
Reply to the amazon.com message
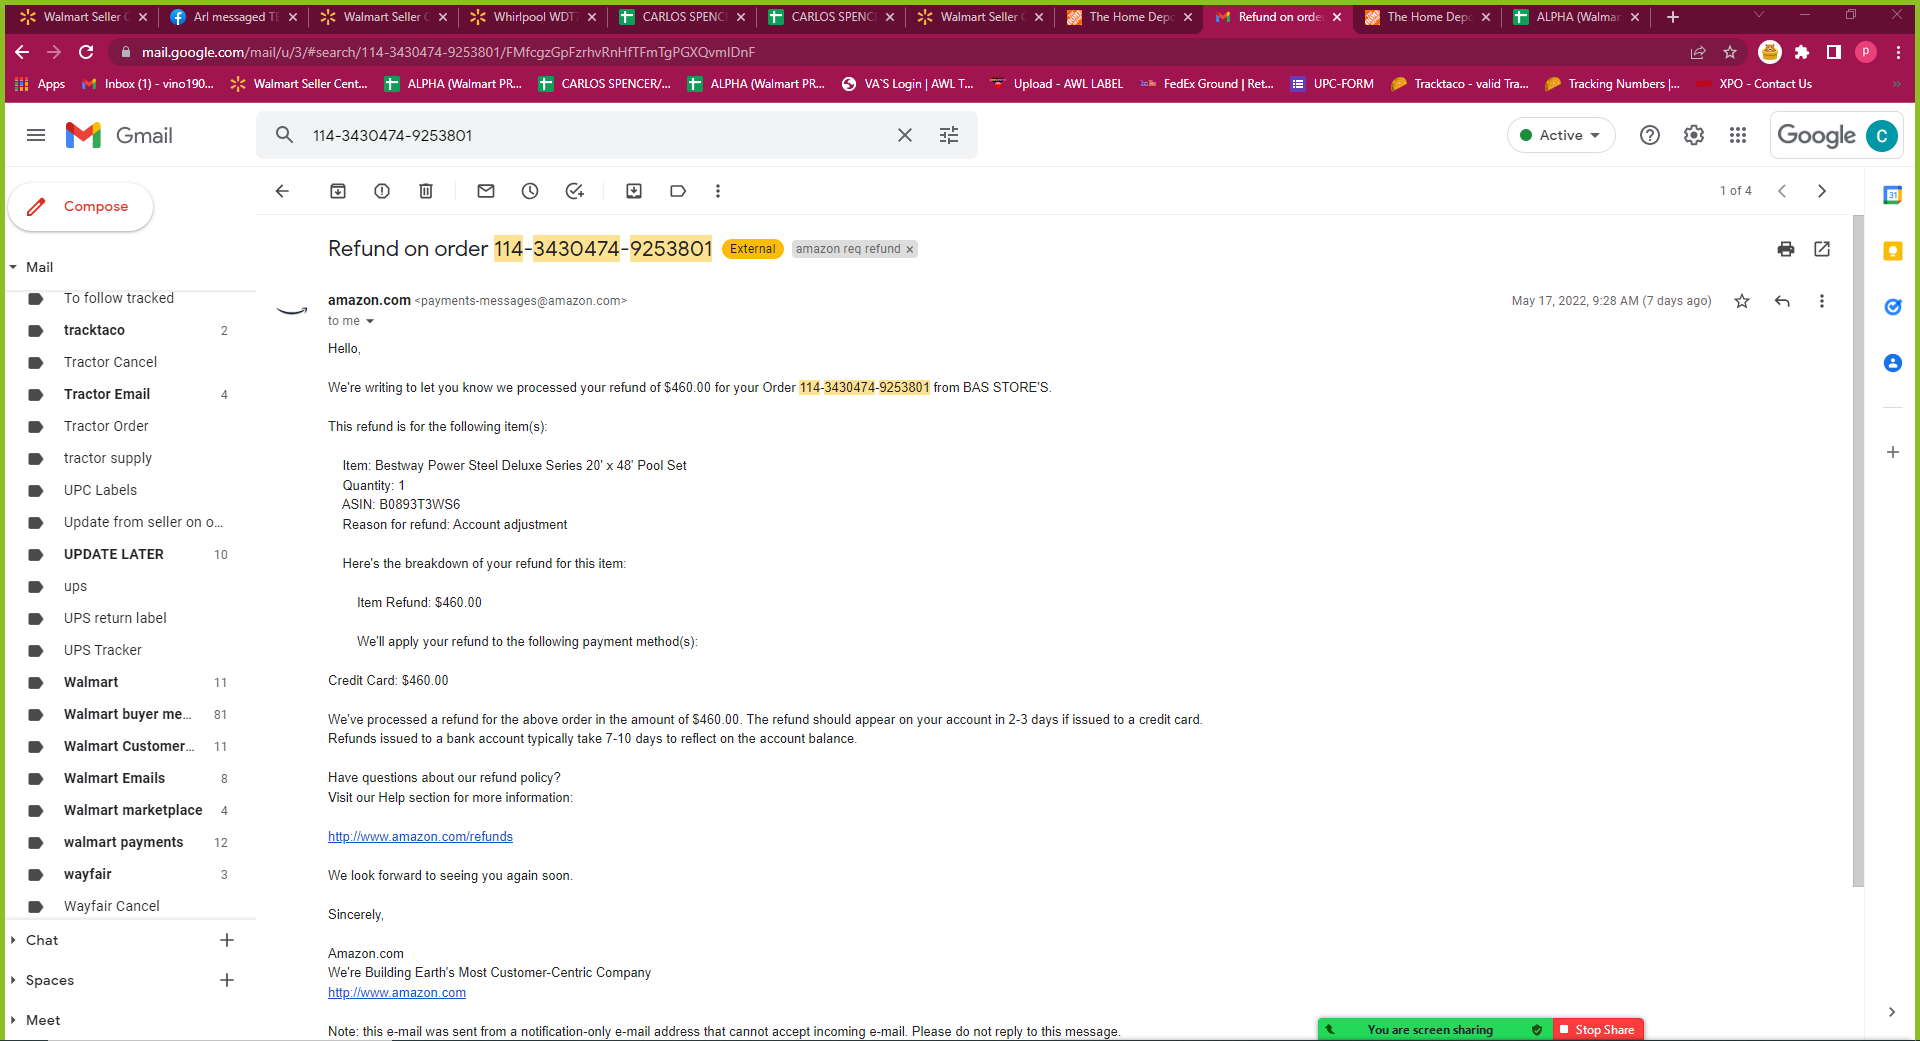1782,301
